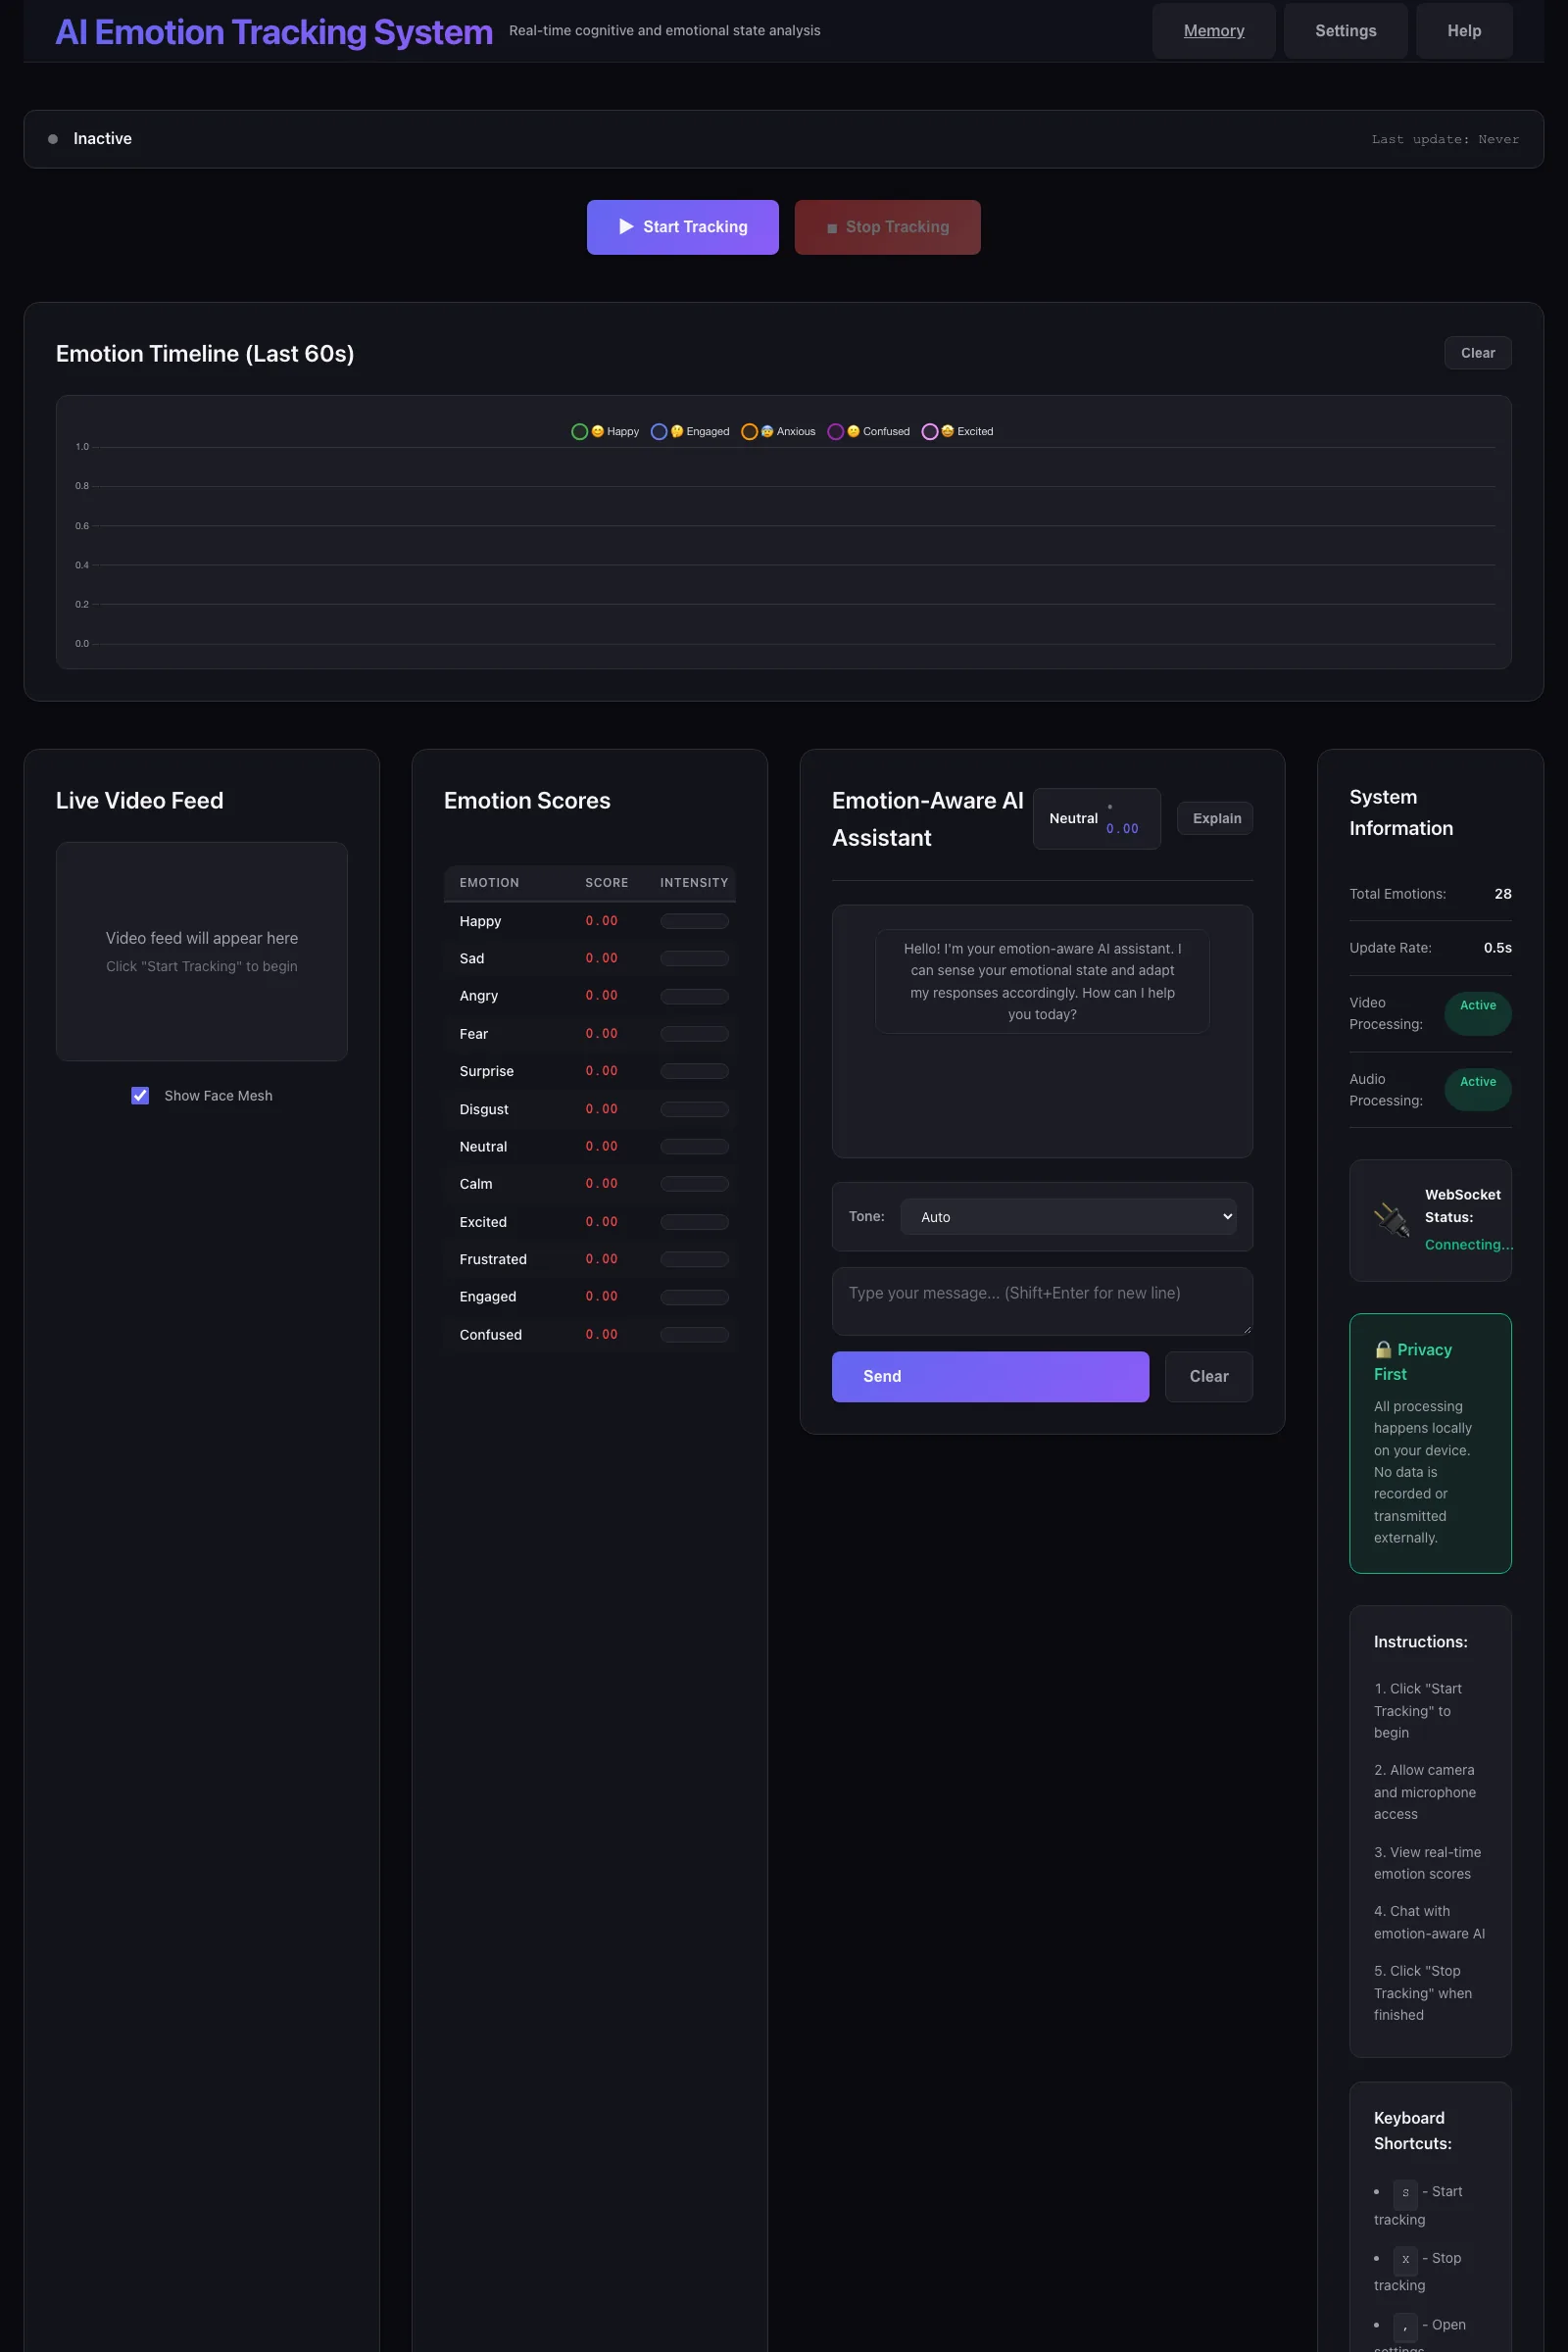Viewport: 1568px width, 2352px height.
Task: Click the Total Emotions value 28
Action: pyautogui.click(x=1502, y=894)
